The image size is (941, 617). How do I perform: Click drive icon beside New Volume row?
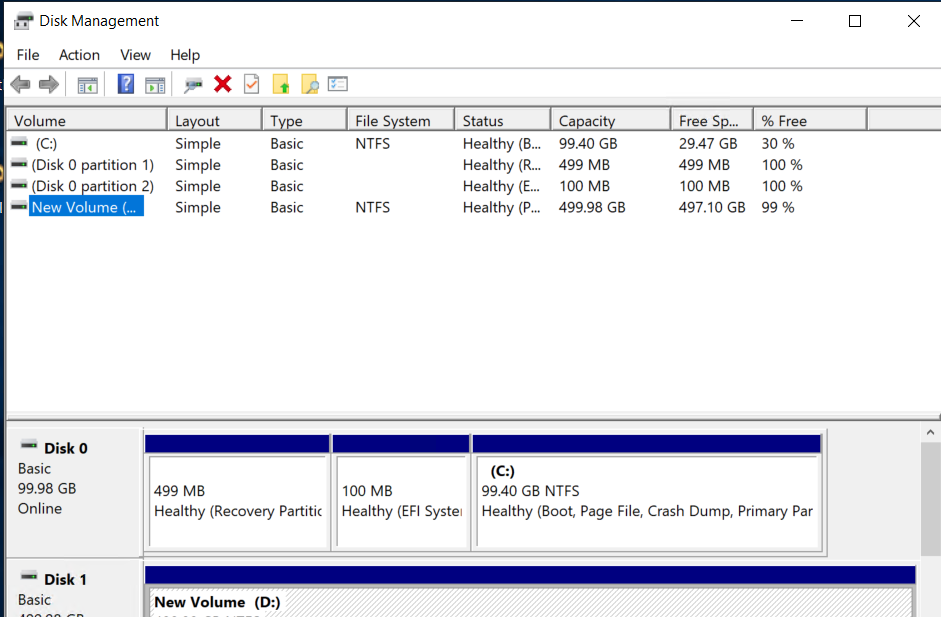19,206
